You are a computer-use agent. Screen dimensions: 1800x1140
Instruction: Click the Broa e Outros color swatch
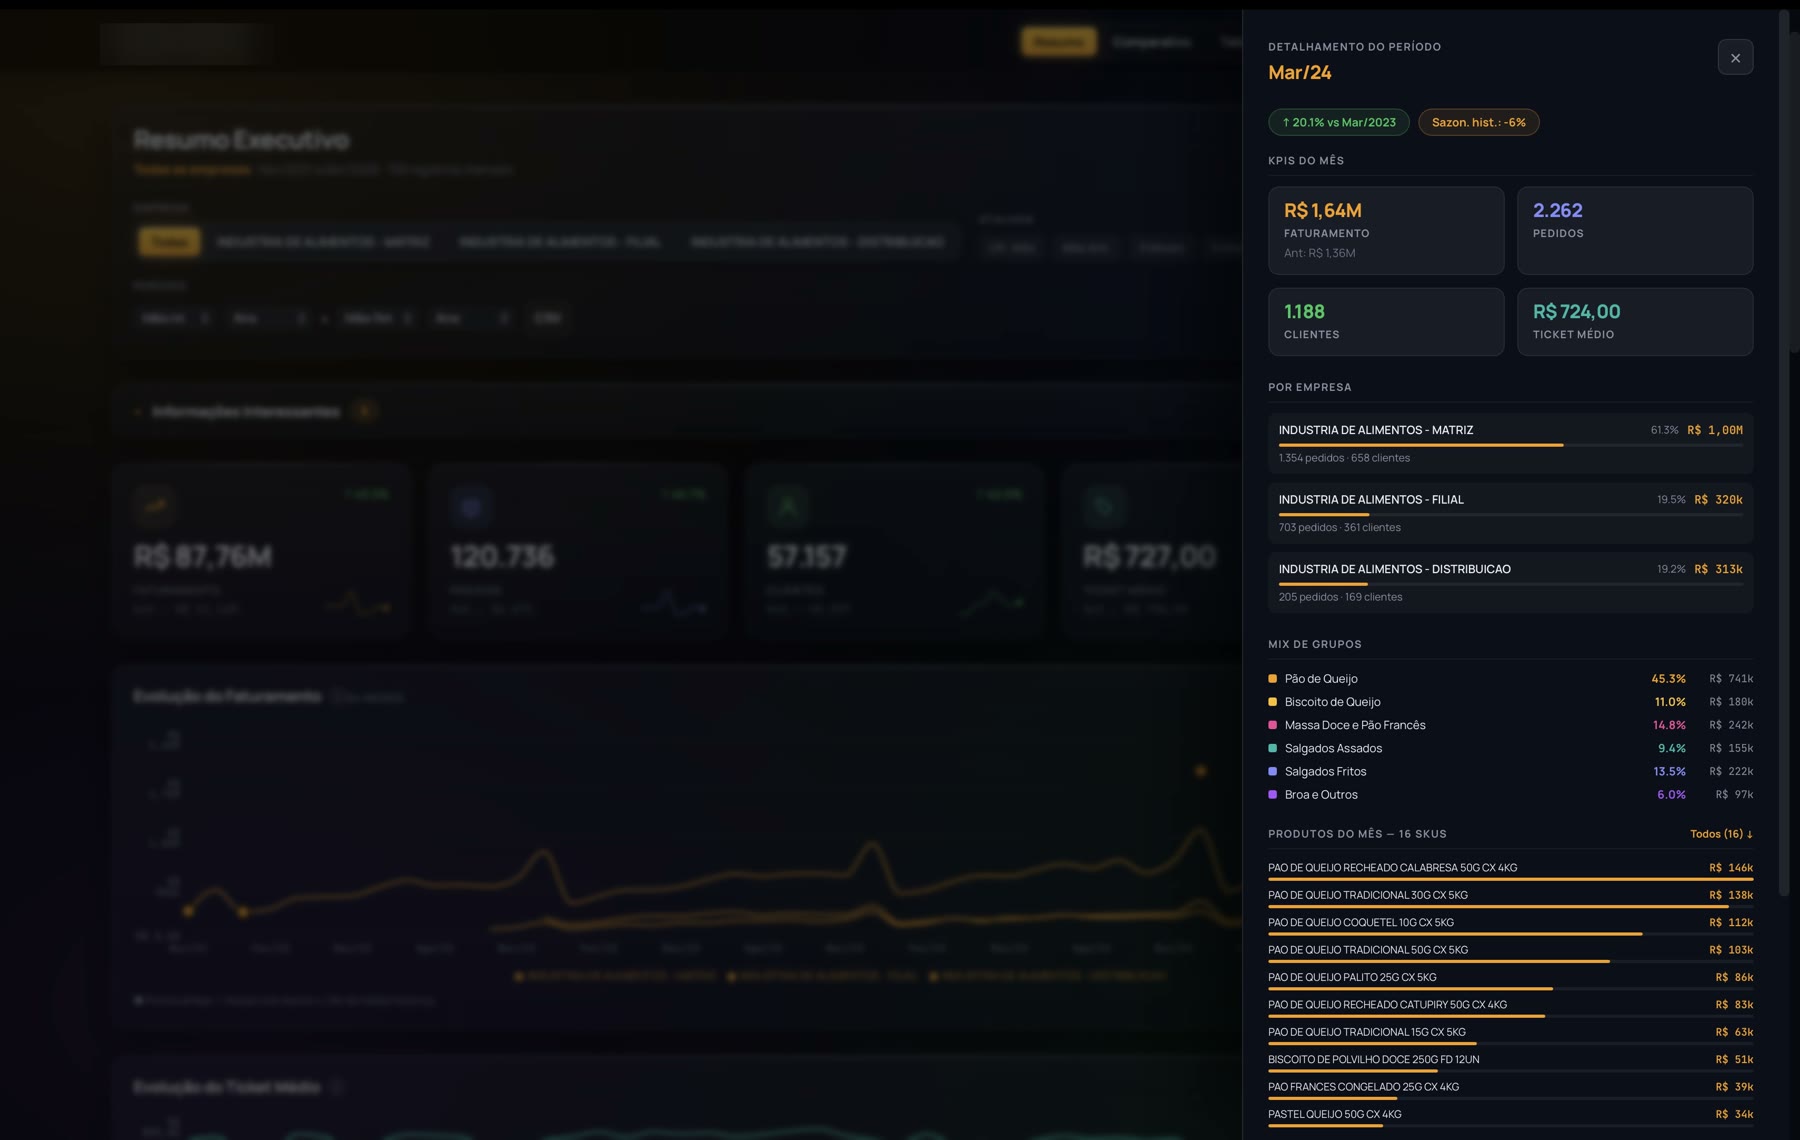pos(1273,795)
